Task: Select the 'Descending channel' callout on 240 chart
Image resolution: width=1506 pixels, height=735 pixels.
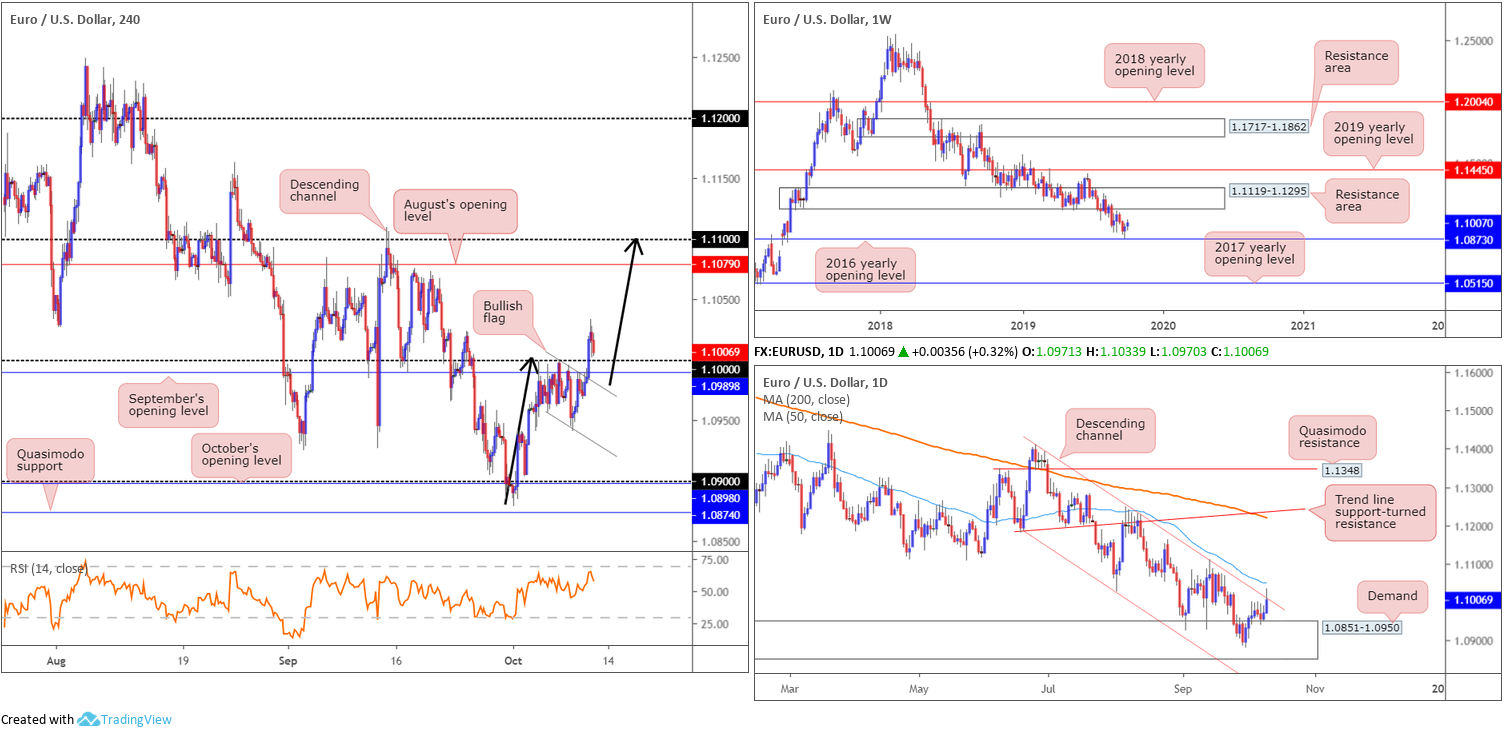Action: click(x=327, y=191)
